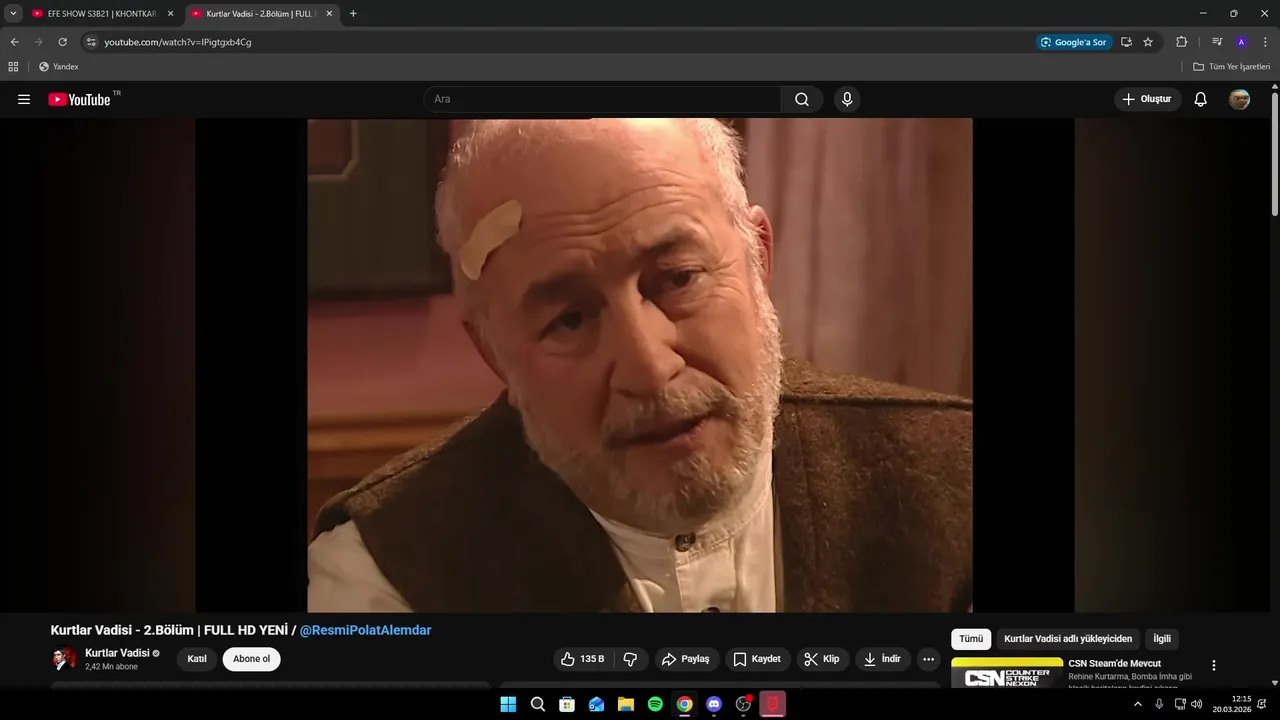Click the YouTube search Ara field
The width and height of the screenshot is (1280, 720).
click(x=602, y=99)
